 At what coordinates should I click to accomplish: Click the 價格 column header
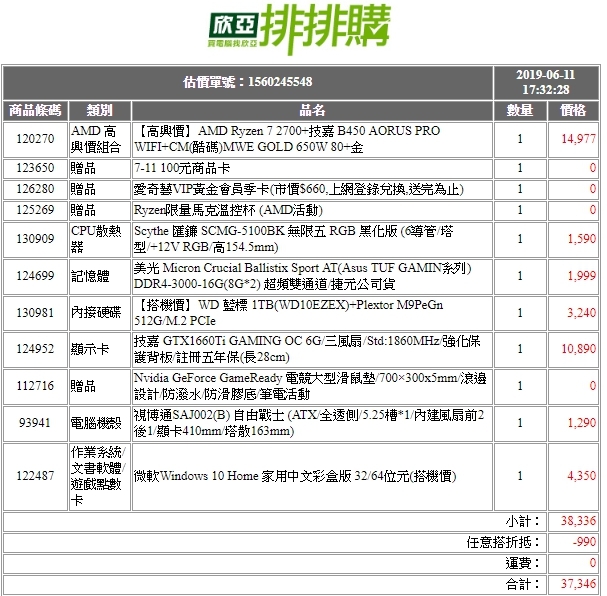pyautogui.click(x=573, y=111)
